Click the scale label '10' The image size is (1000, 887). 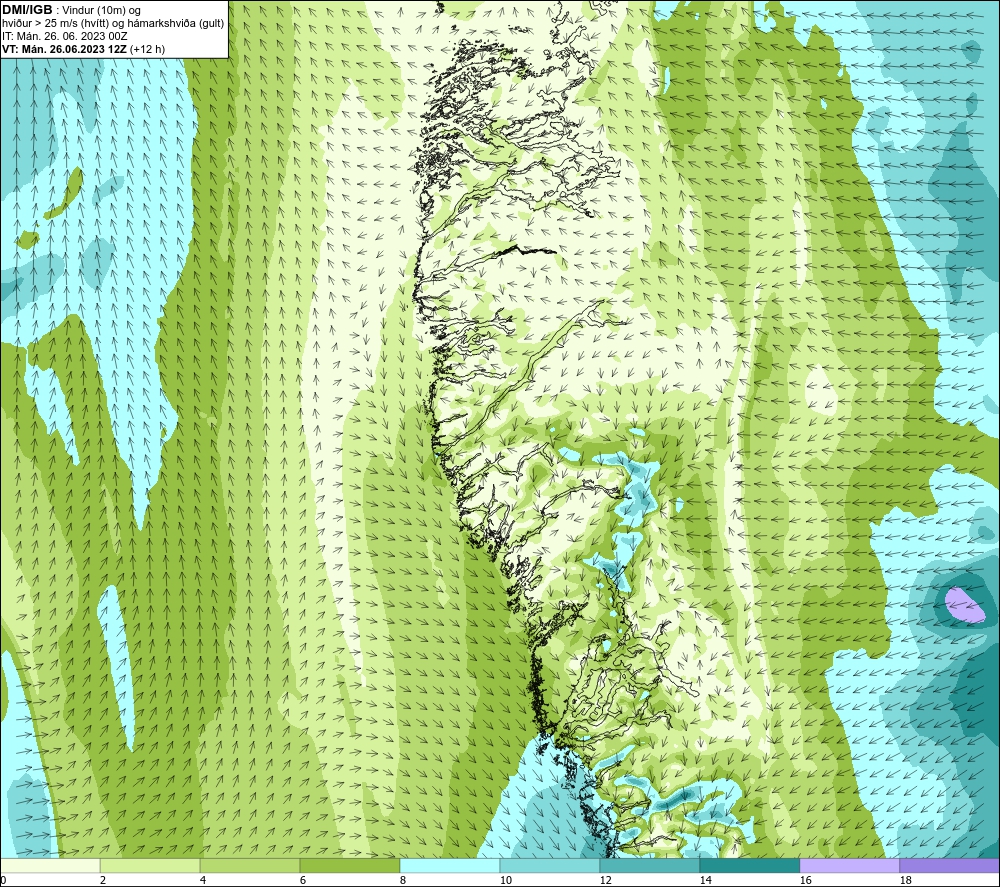tap(506, 880)
